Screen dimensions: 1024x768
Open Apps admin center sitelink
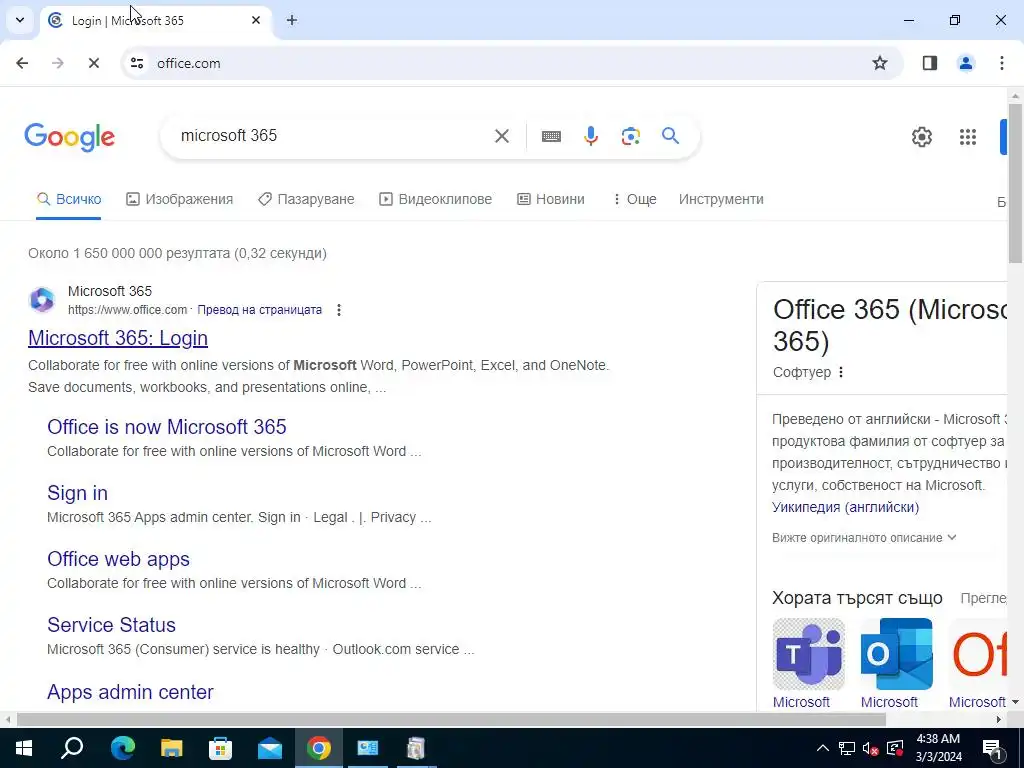pyautogui.click(x=130, y=692)
